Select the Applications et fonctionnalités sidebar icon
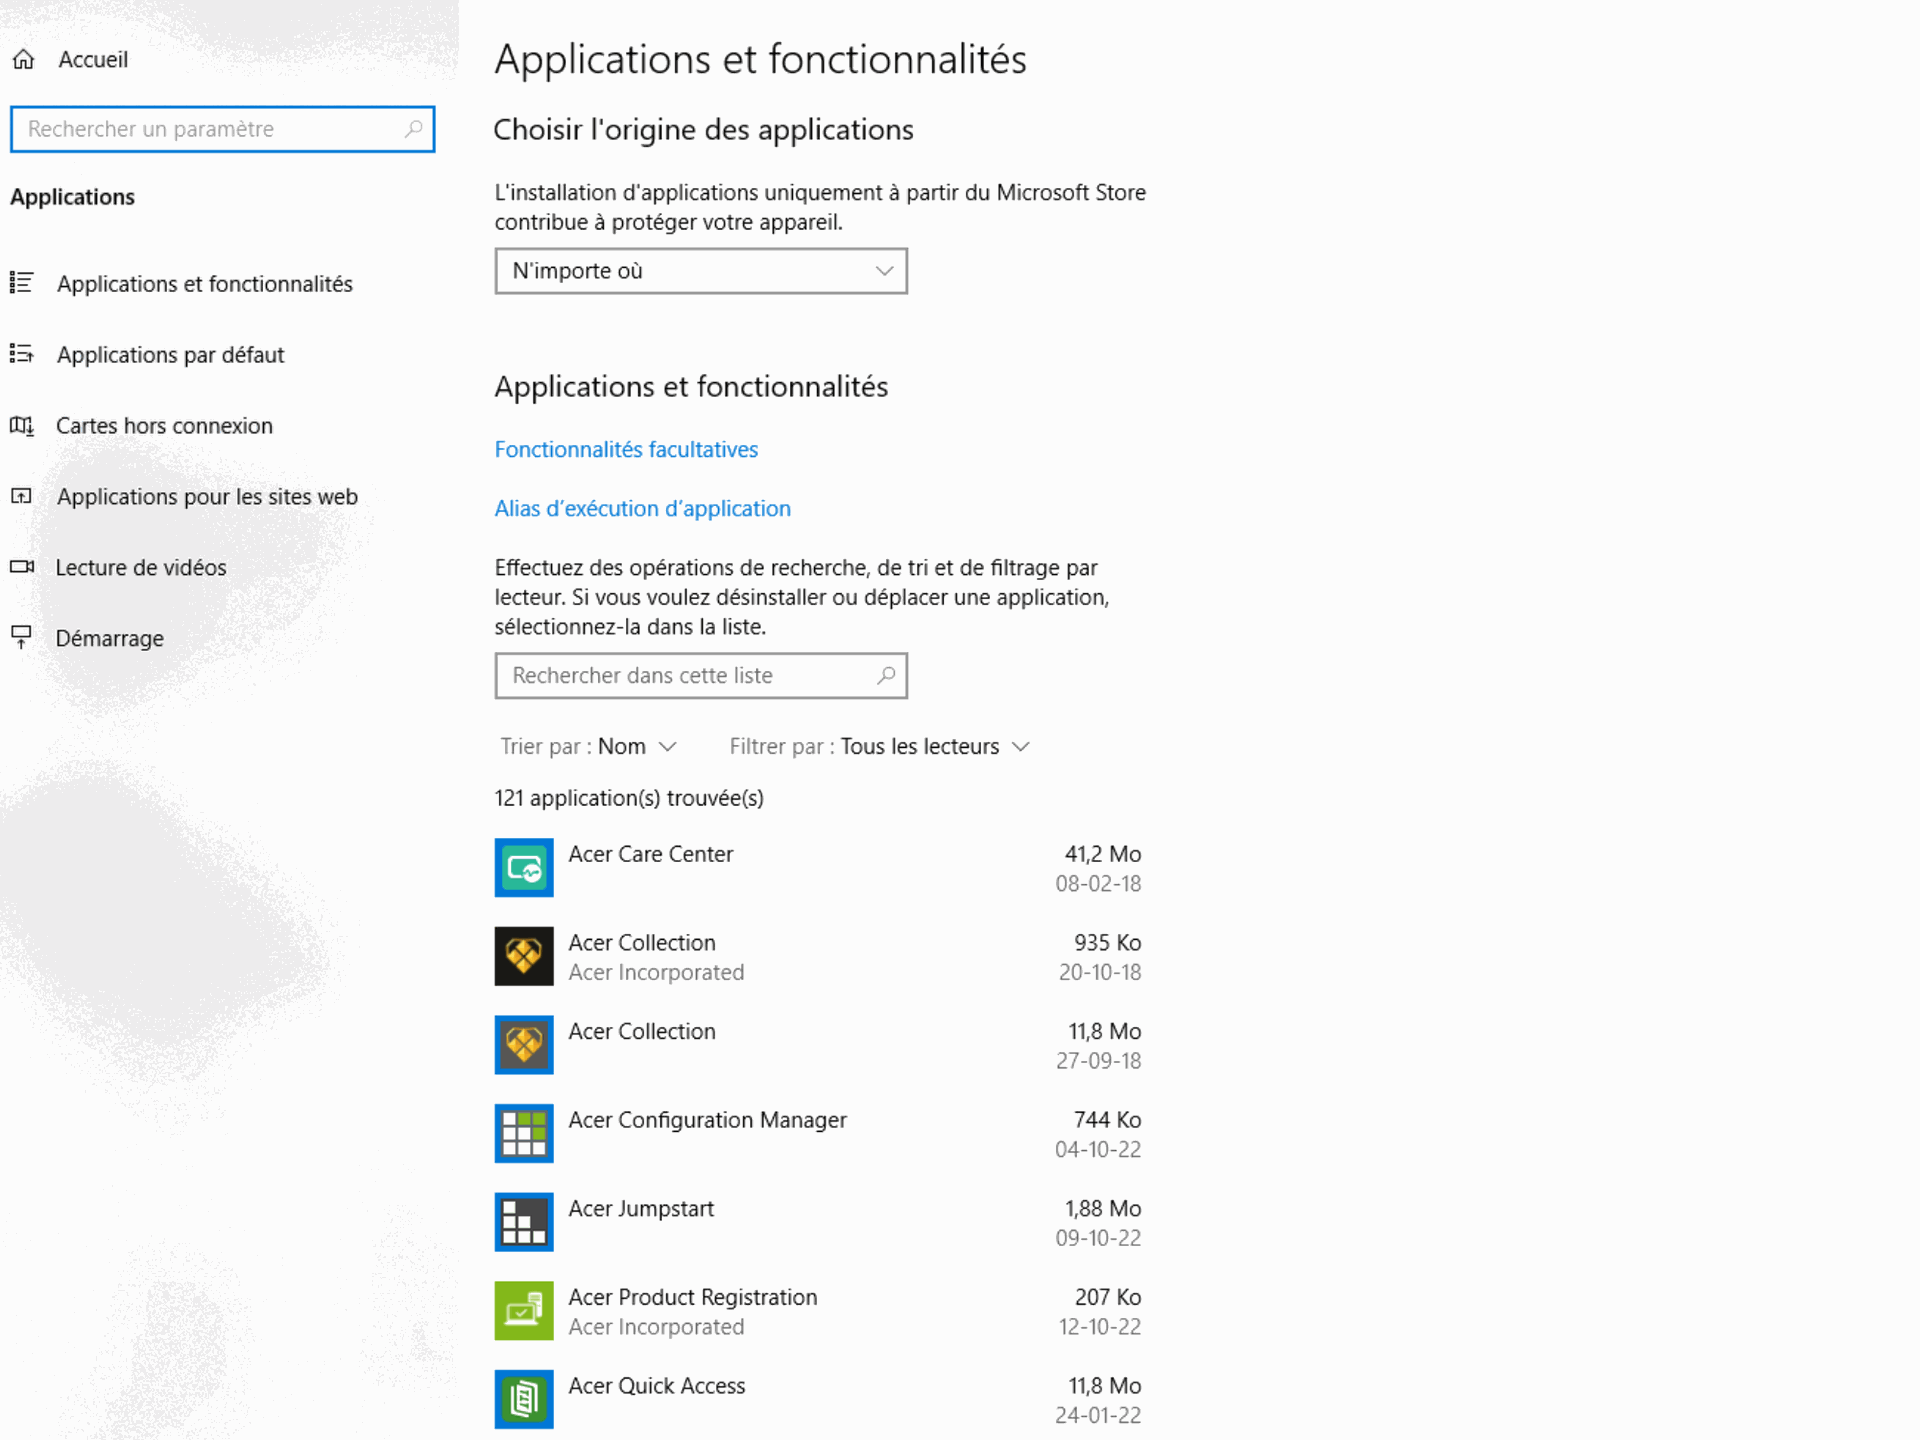Viewport: 1920px width, 1440px height. pyautogui.click(x=22, y=283)
